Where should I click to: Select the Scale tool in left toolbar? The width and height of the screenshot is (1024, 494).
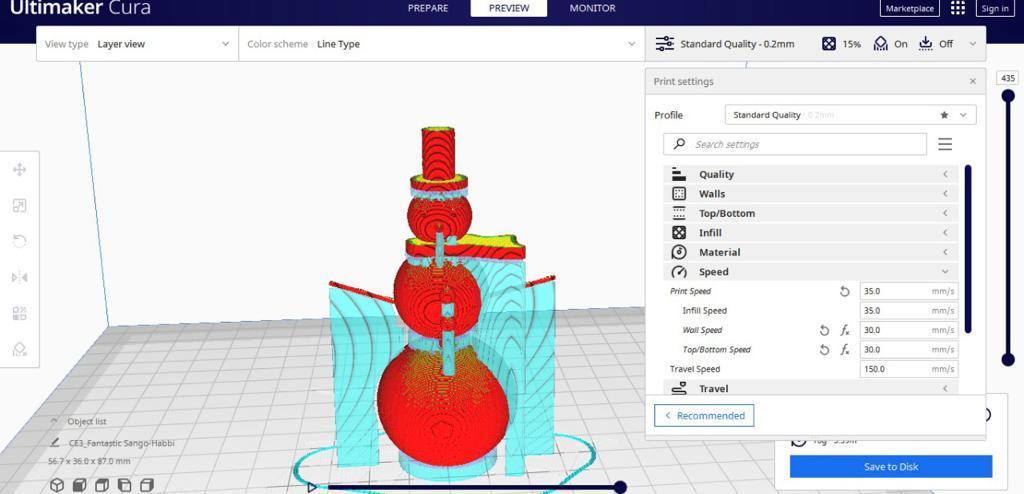(x=20, y=206)
